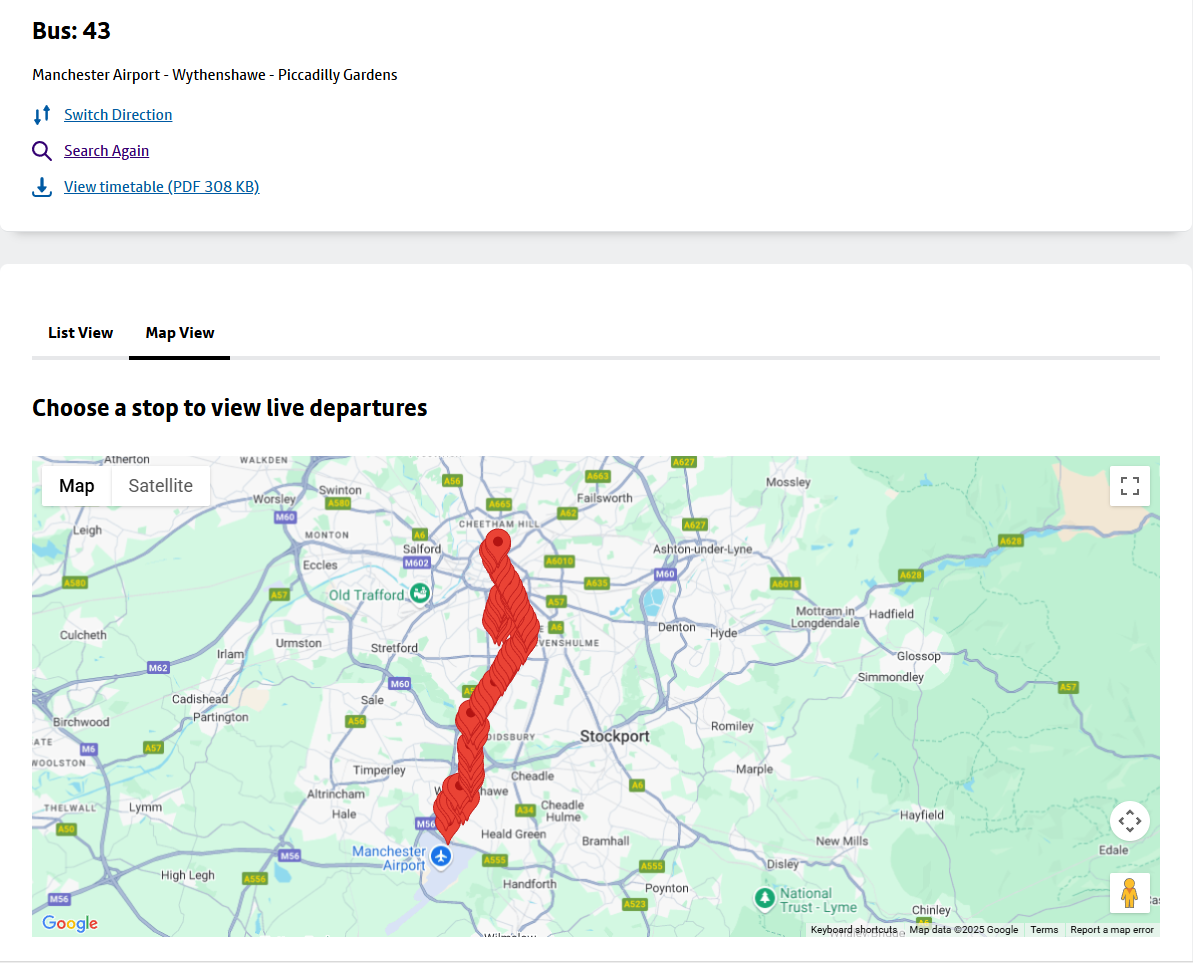Click the National Trust Lyme marker

[x=765, y=897]
